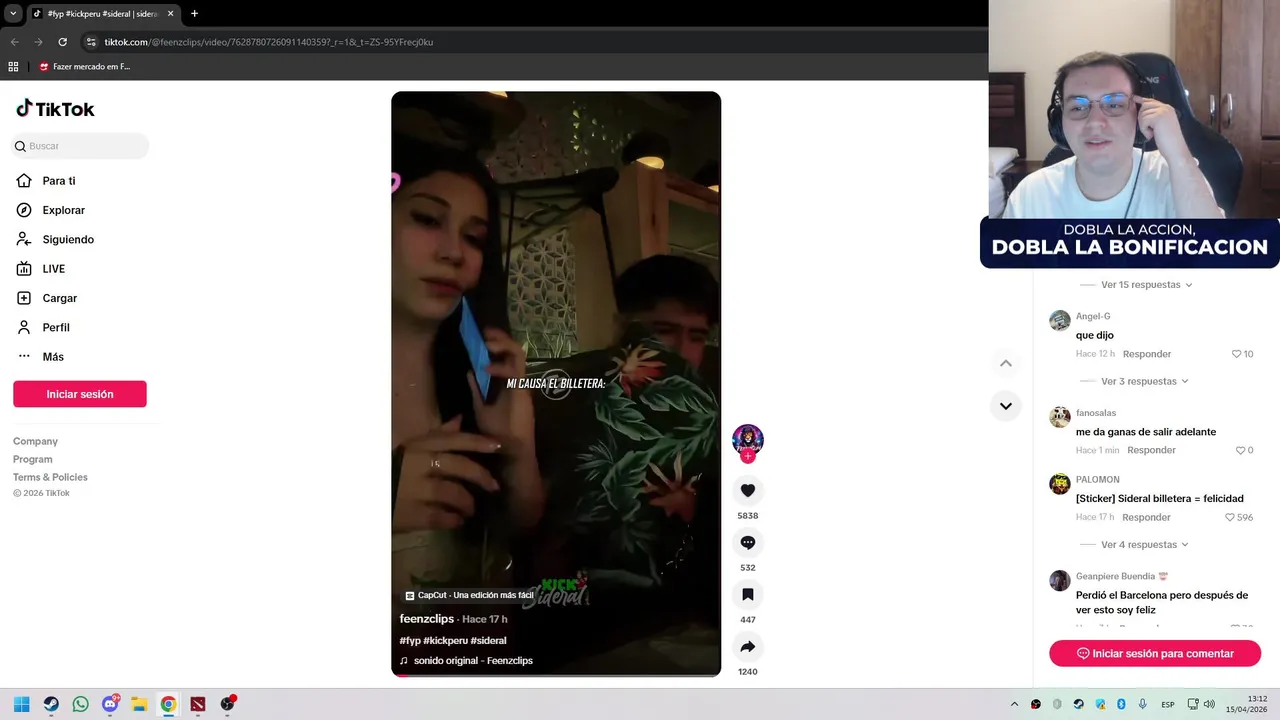The height and width of the screenshot is (720, 1280).
Task: Open feenzclips creator avatar
Action: point(748,439)
